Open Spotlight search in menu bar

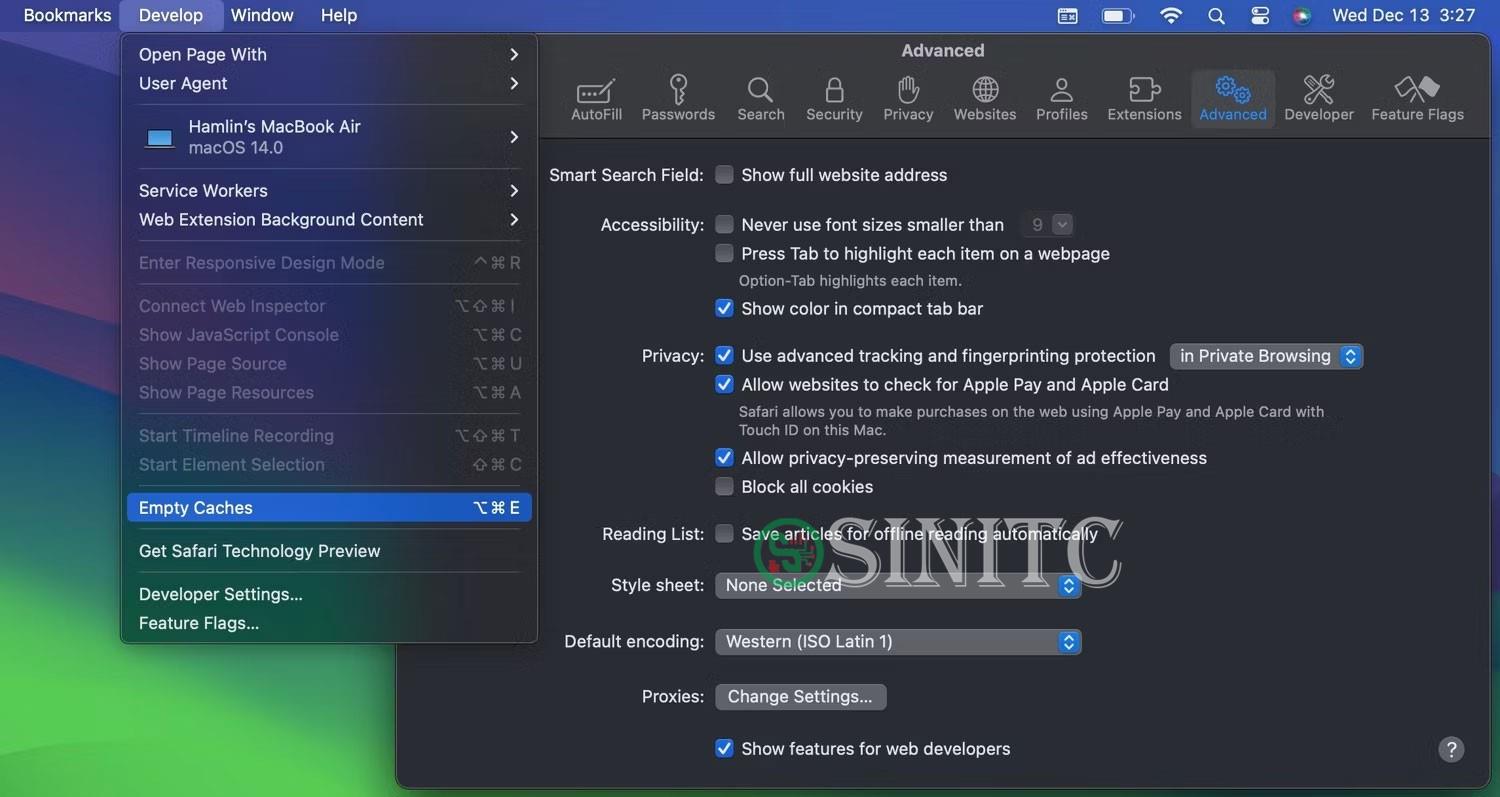1216,15
